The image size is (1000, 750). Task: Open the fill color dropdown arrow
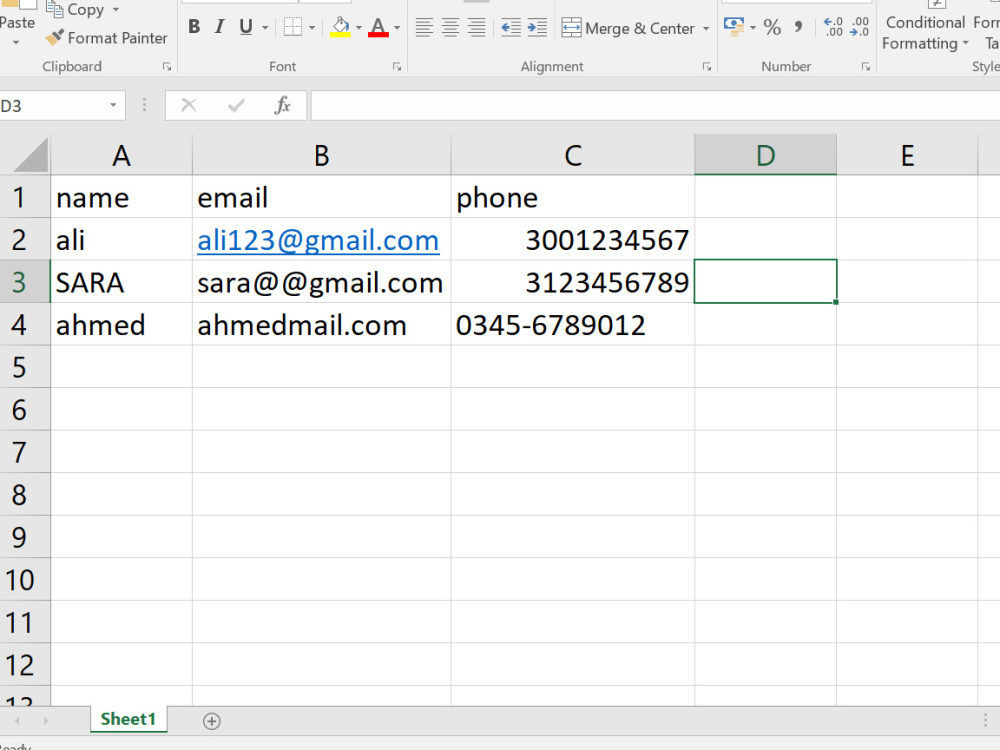(358, 28)
